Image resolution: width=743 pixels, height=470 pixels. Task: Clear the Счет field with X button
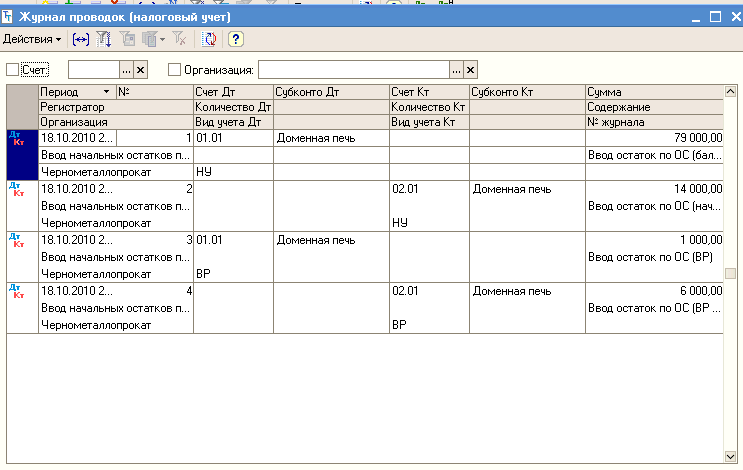pos(141,70)
